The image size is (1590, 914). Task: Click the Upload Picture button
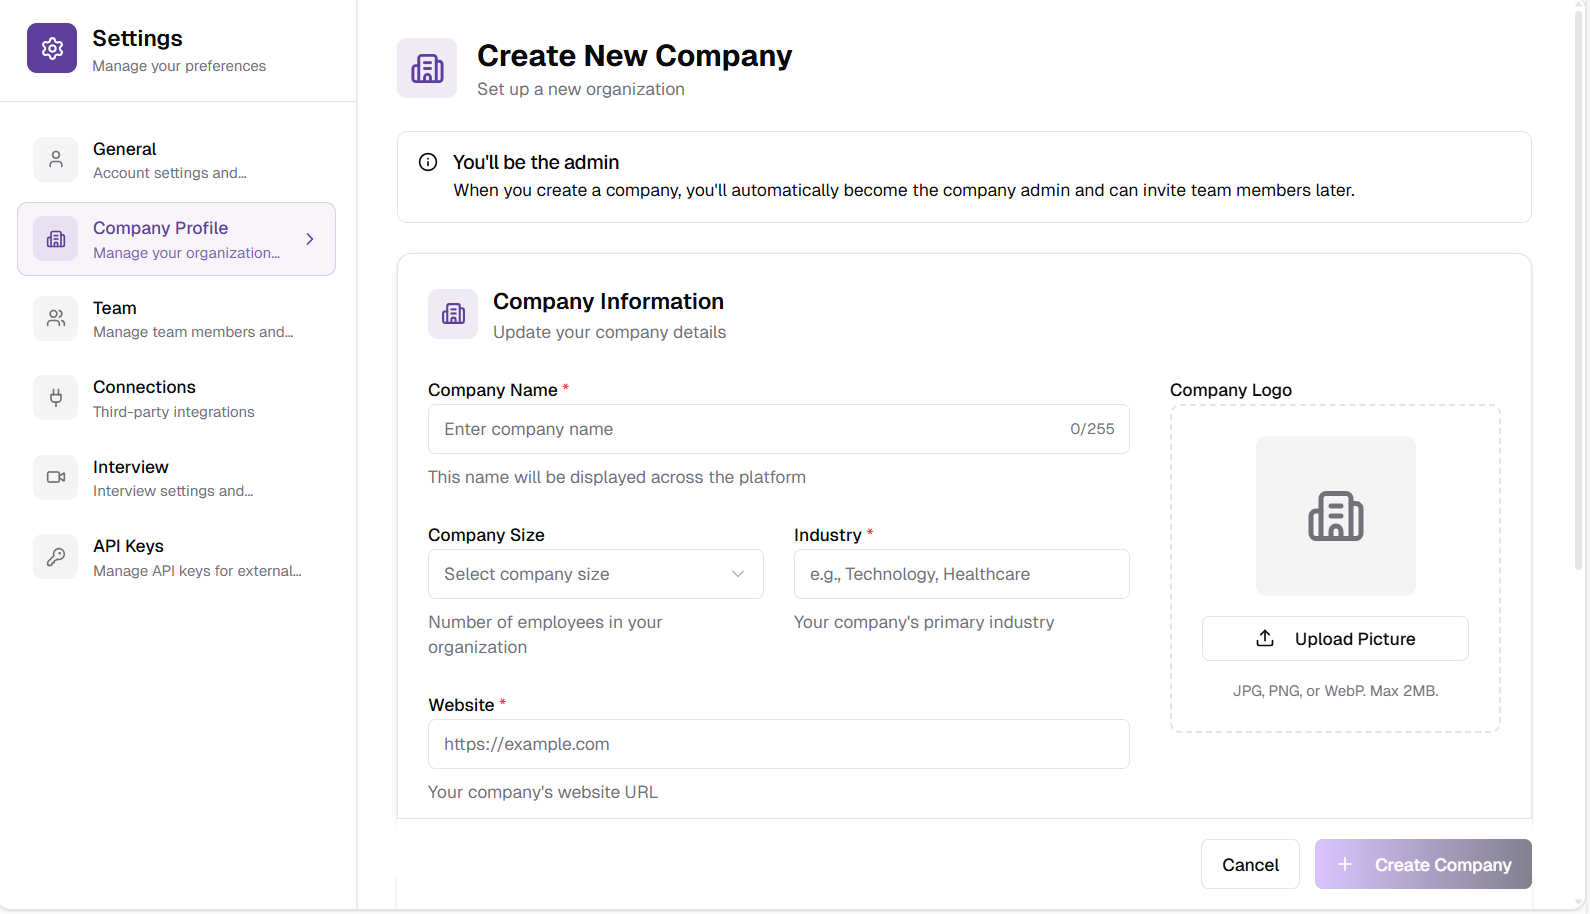(1334, 639)
